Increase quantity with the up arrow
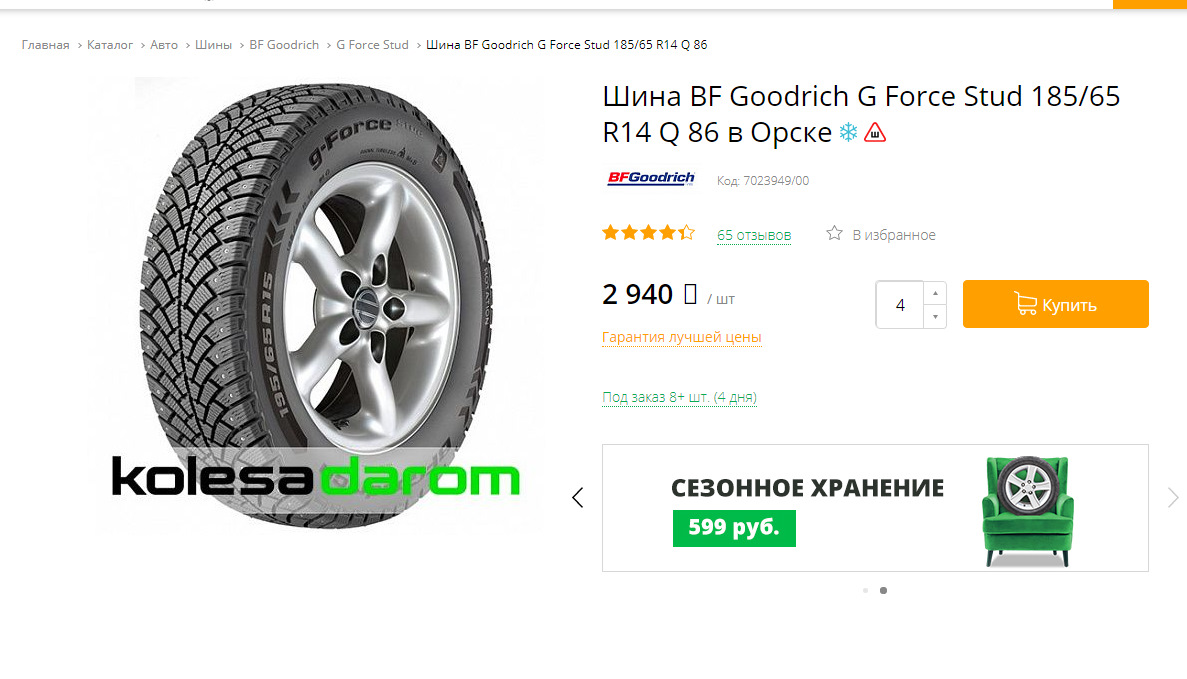Image resolution: width=1187 pixels, height=679 pixels. coord(935,293)
